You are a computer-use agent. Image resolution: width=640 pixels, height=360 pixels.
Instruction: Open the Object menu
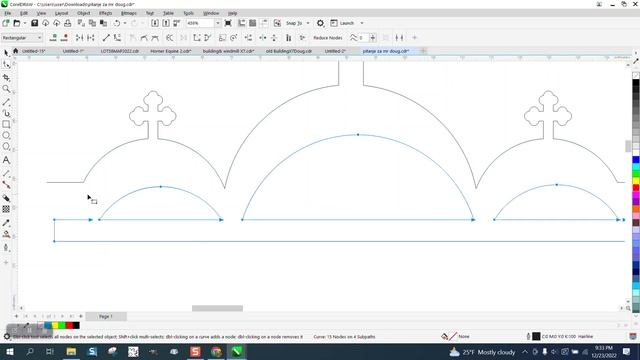click(x=84, y=13)
